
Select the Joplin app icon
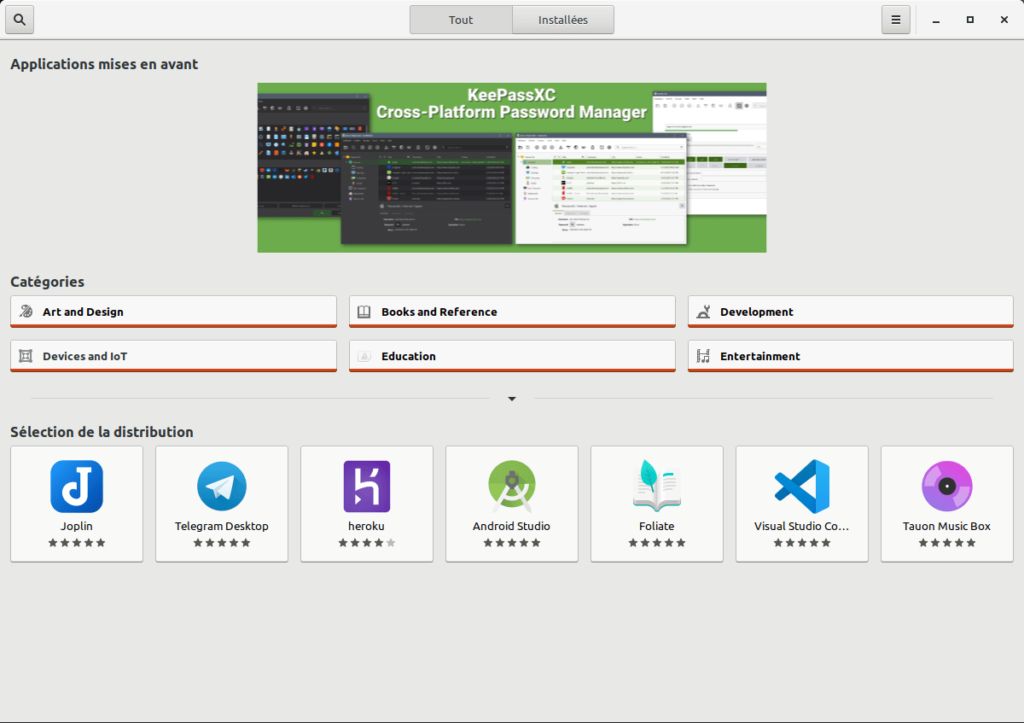click(x=76, y=487)
